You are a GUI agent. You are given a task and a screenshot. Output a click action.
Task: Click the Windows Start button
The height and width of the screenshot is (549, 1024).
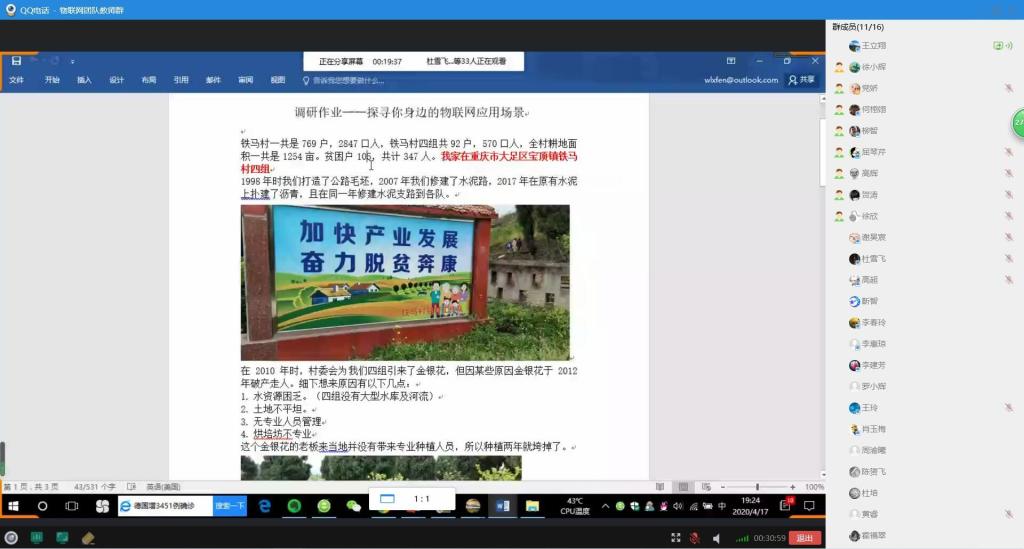(12, 506)
